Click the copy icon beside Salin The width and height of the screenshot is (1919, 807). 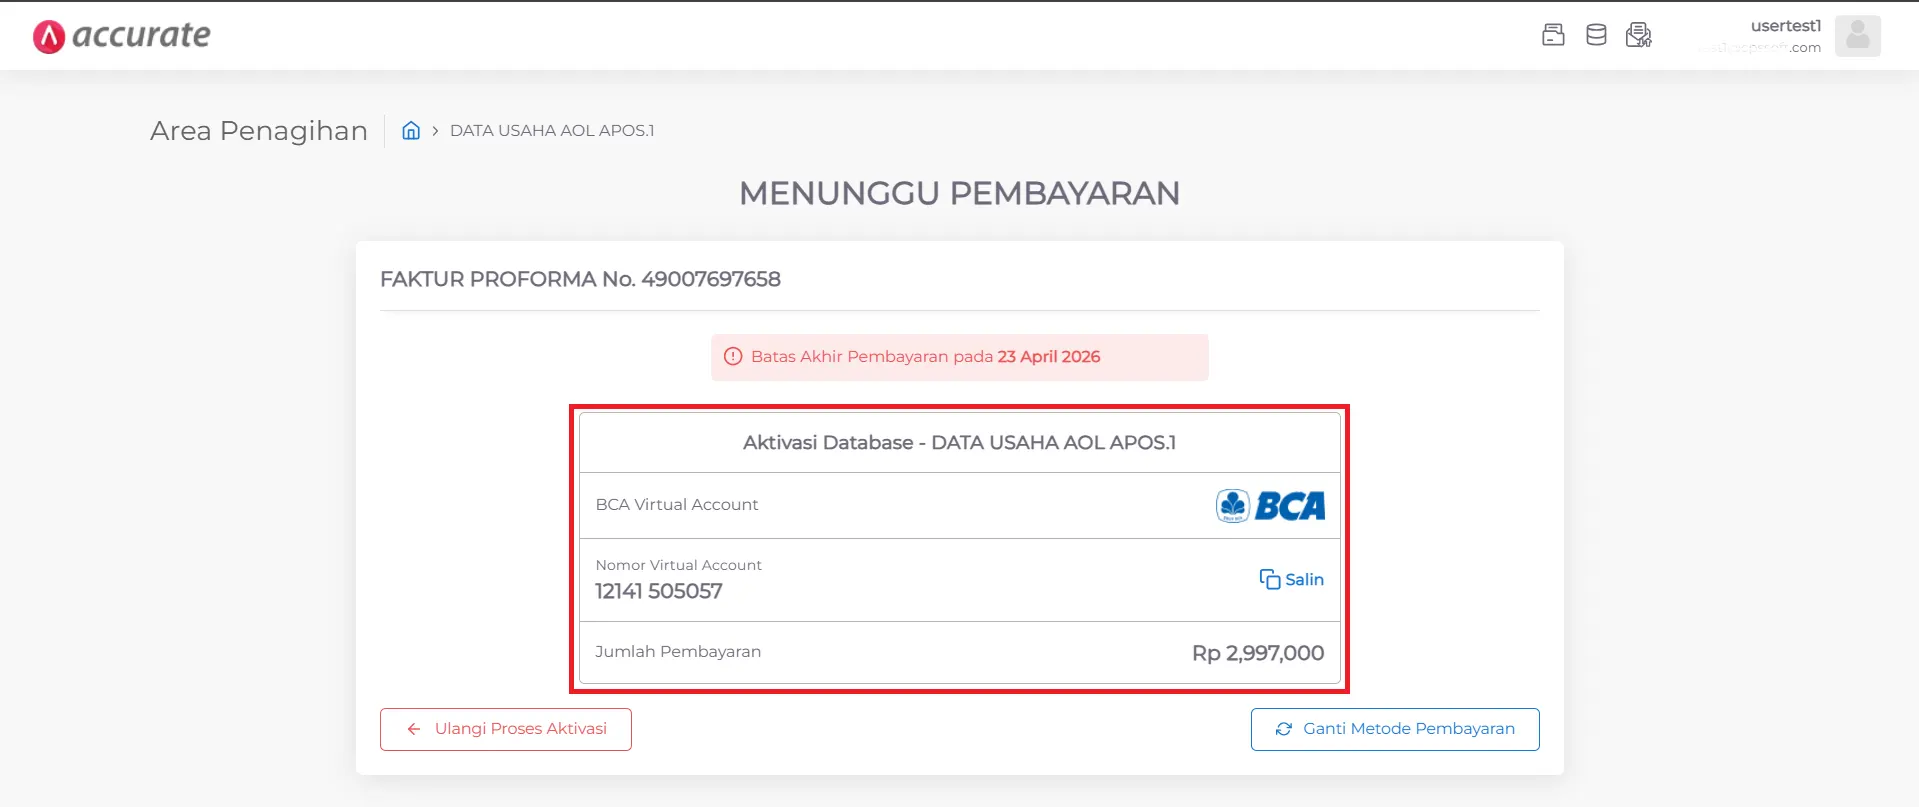pyautogui.click(x=1269, y=579)
